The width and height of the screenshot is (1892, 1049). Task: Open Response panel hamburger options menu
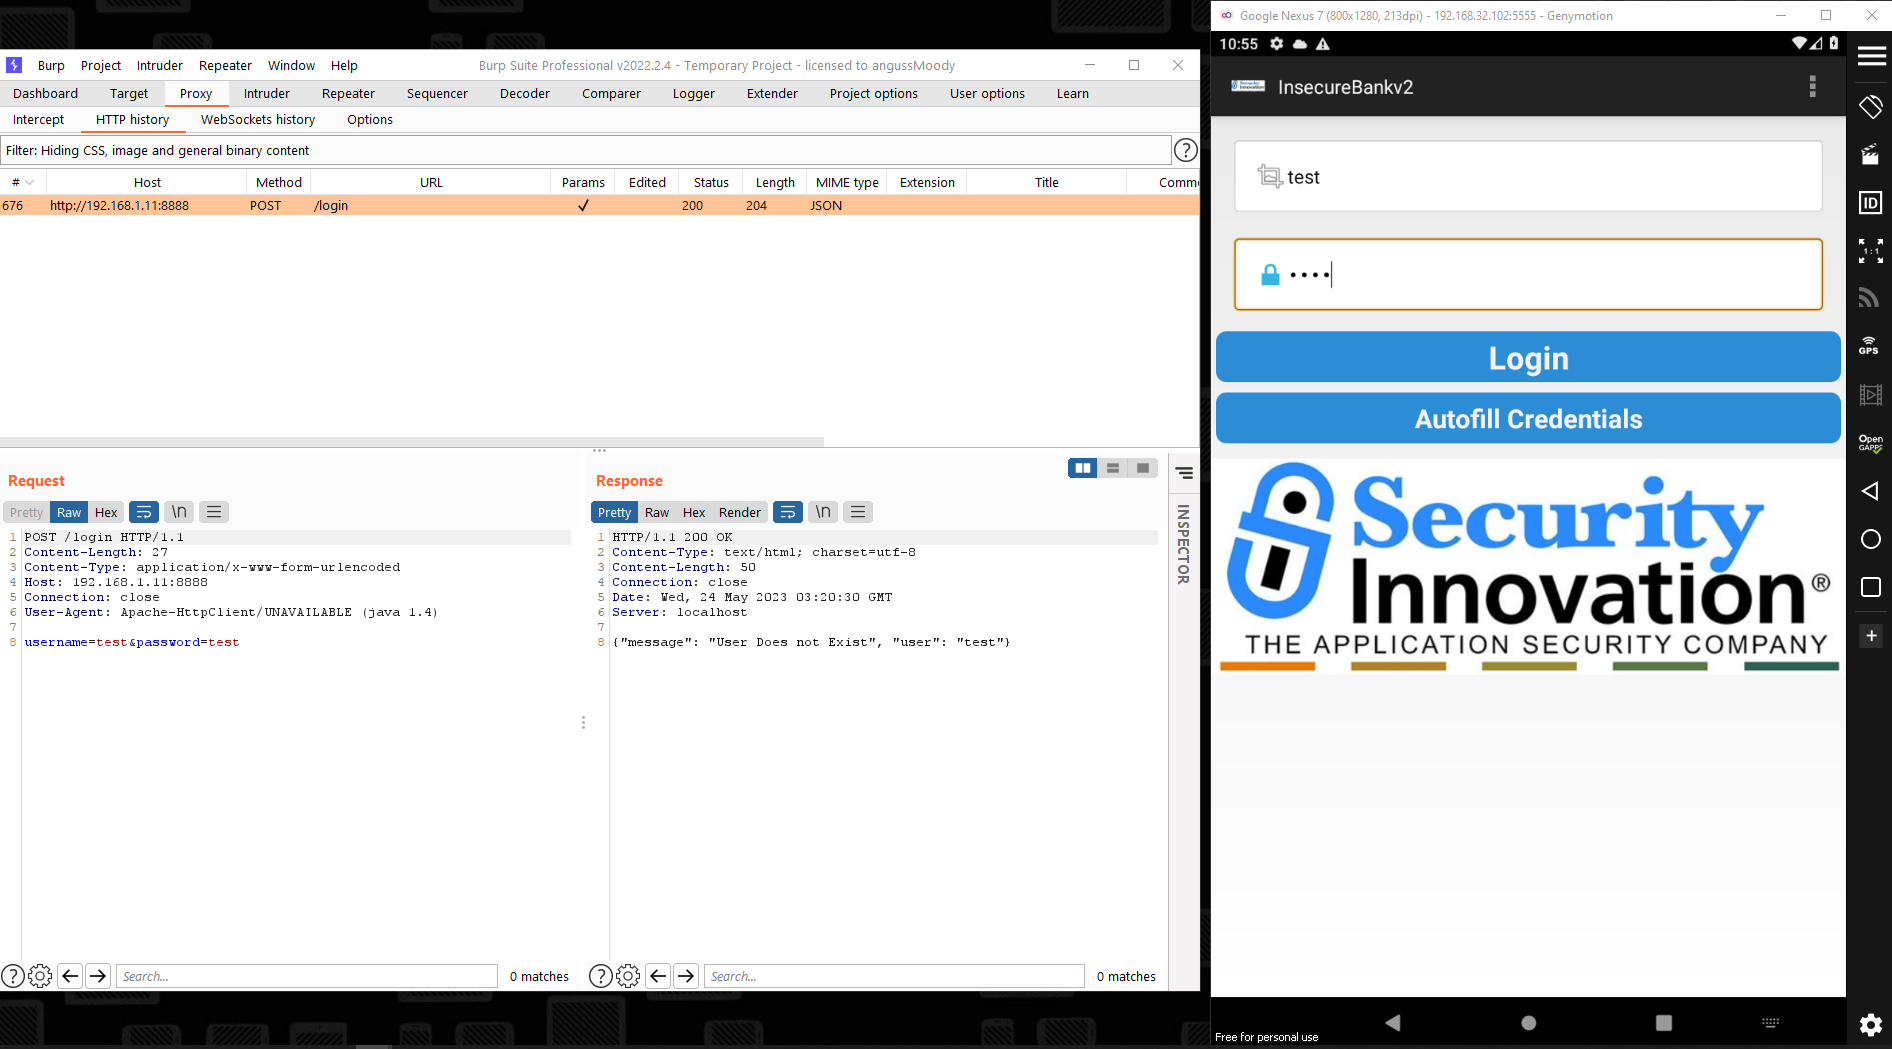[858, 512]
